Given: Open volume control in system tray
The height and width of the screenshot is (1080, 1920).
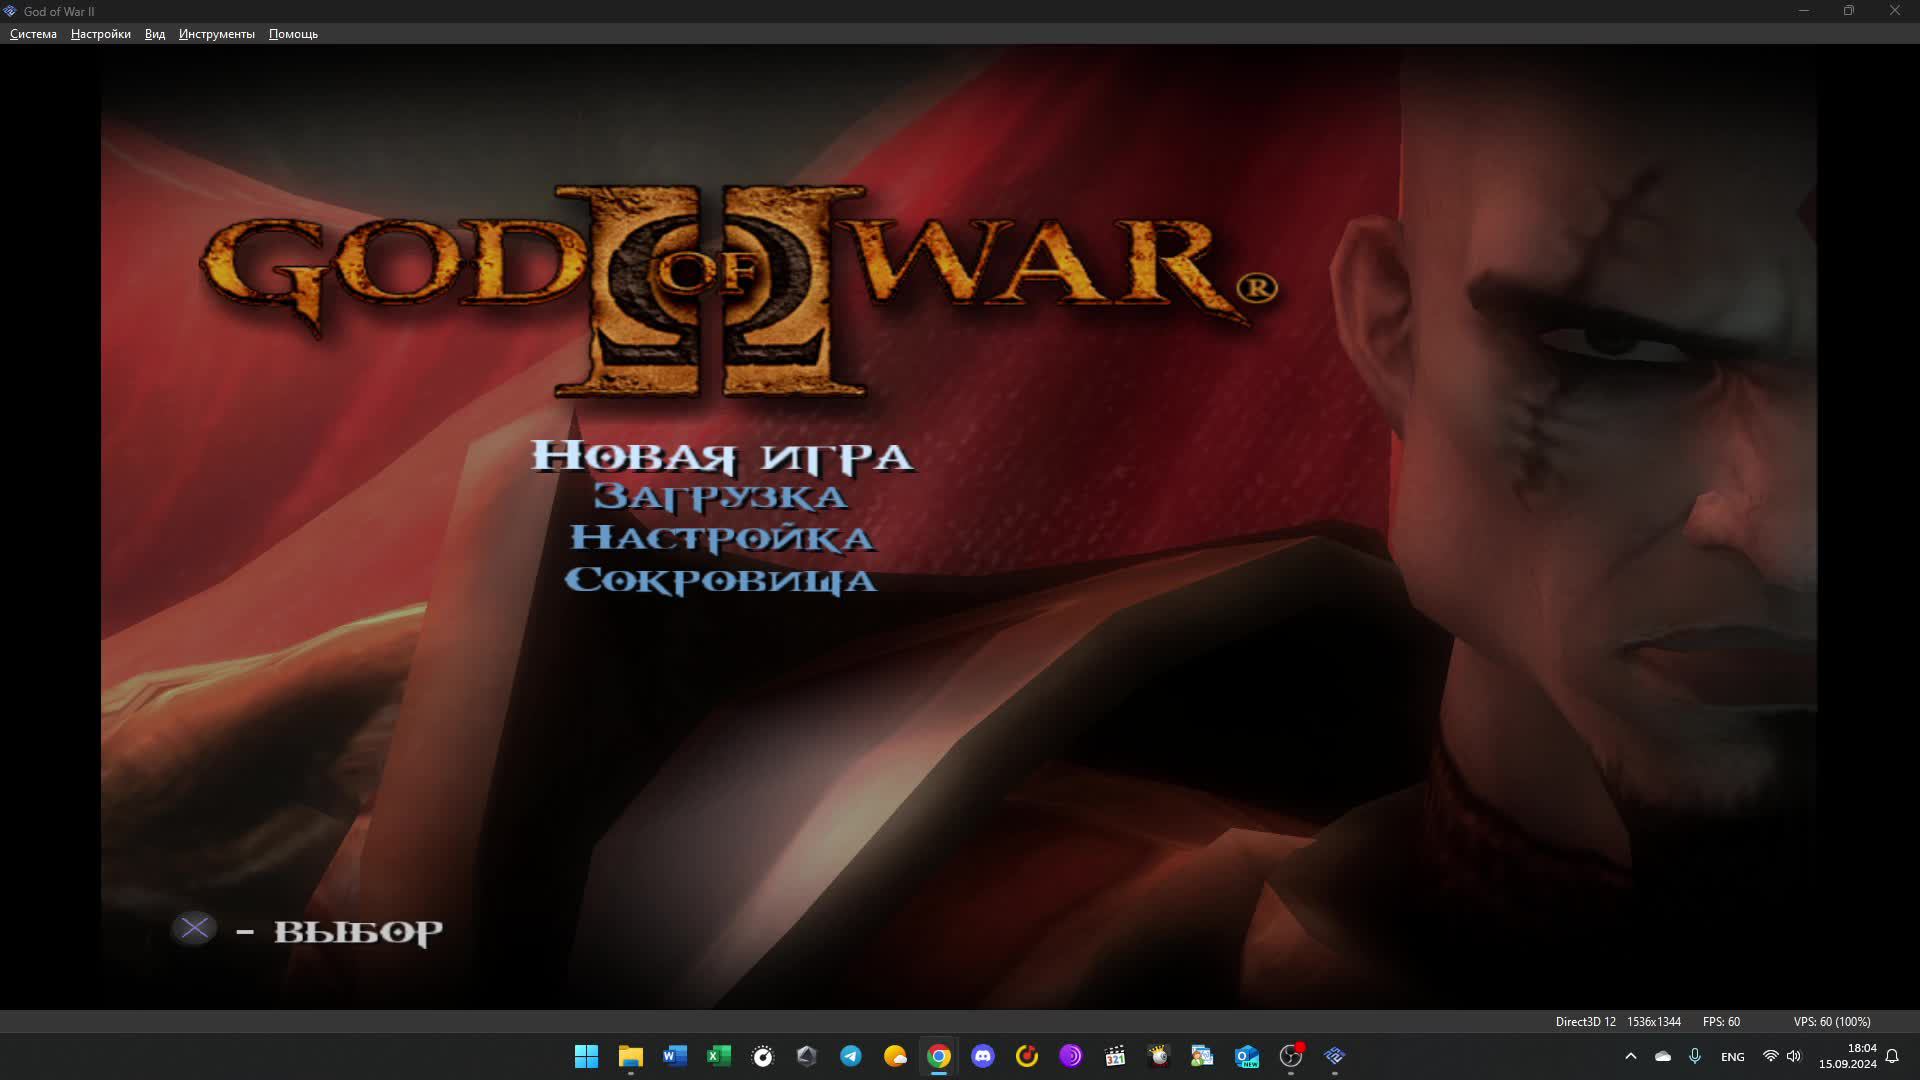Looking at the screenshot, I should pos(1794,1056).
